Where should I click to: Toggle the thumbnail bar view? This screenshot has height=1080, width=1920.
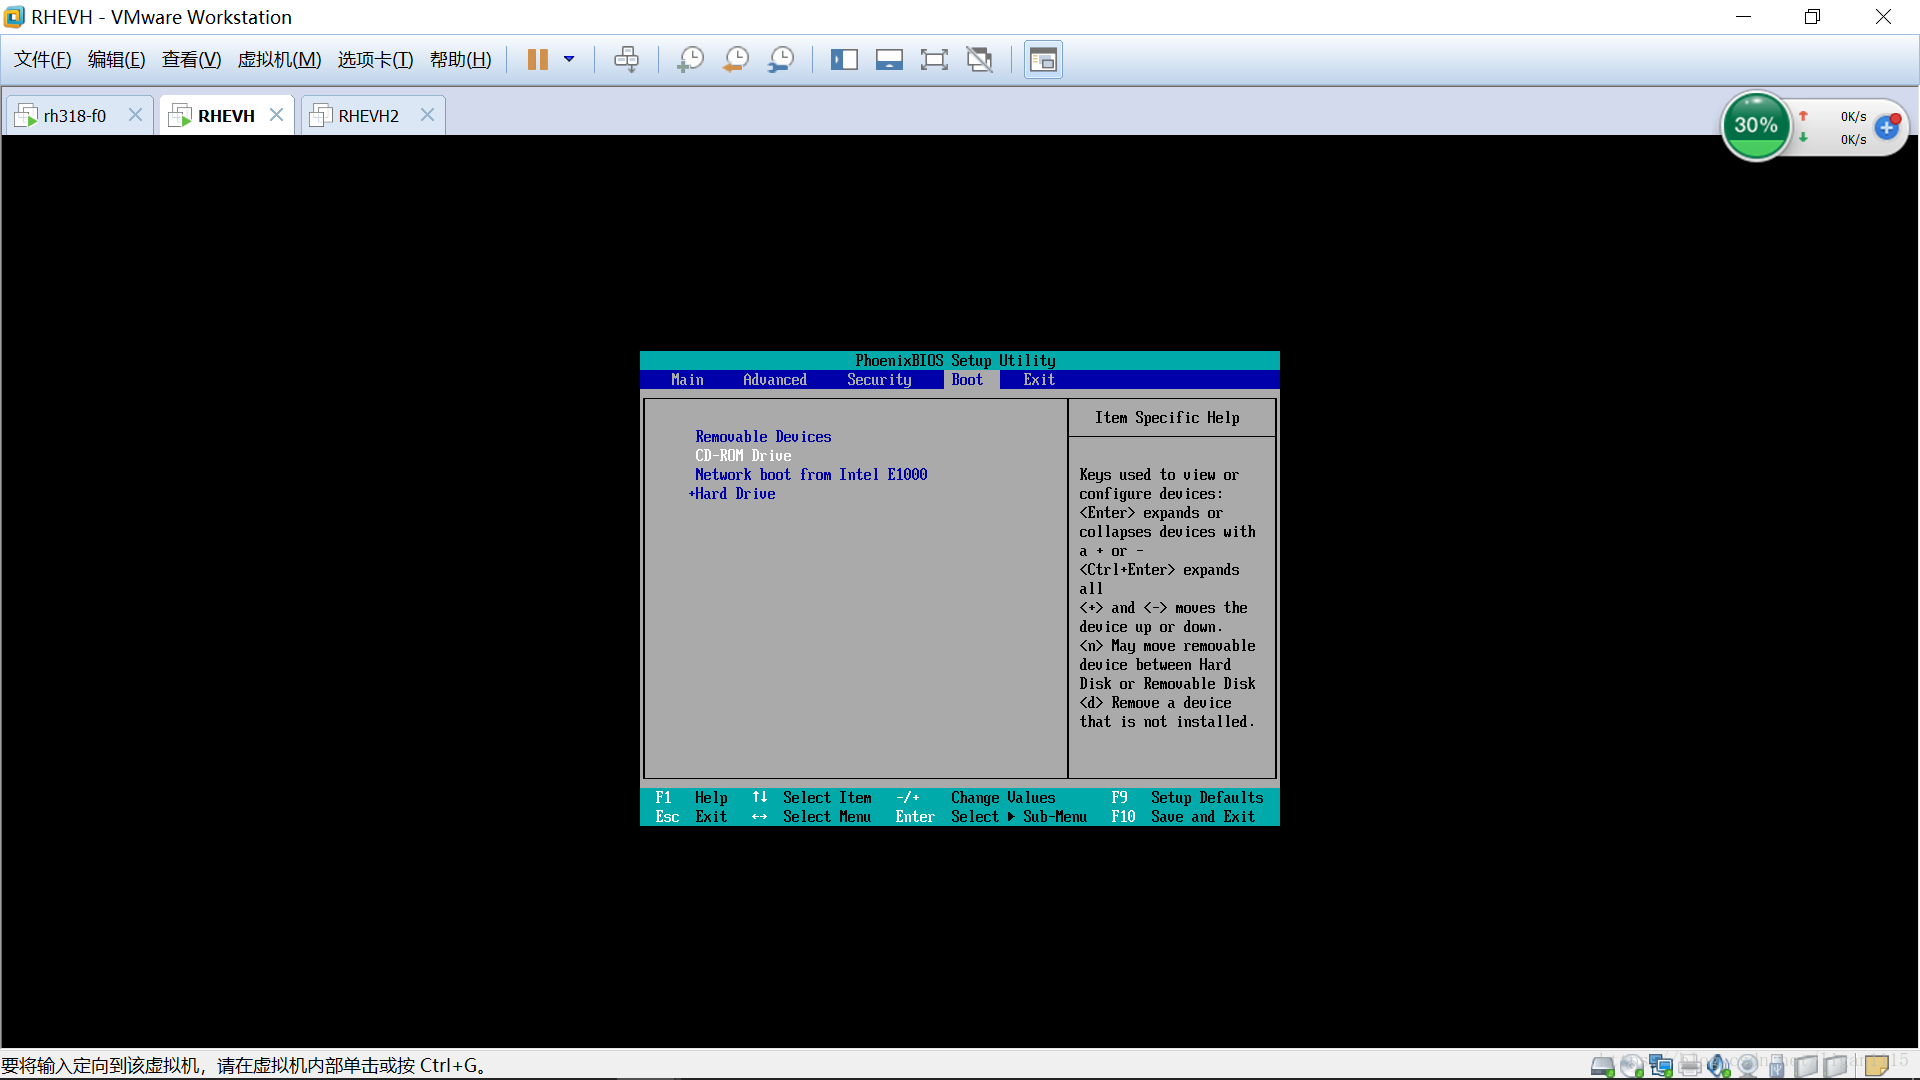[889, 60]
